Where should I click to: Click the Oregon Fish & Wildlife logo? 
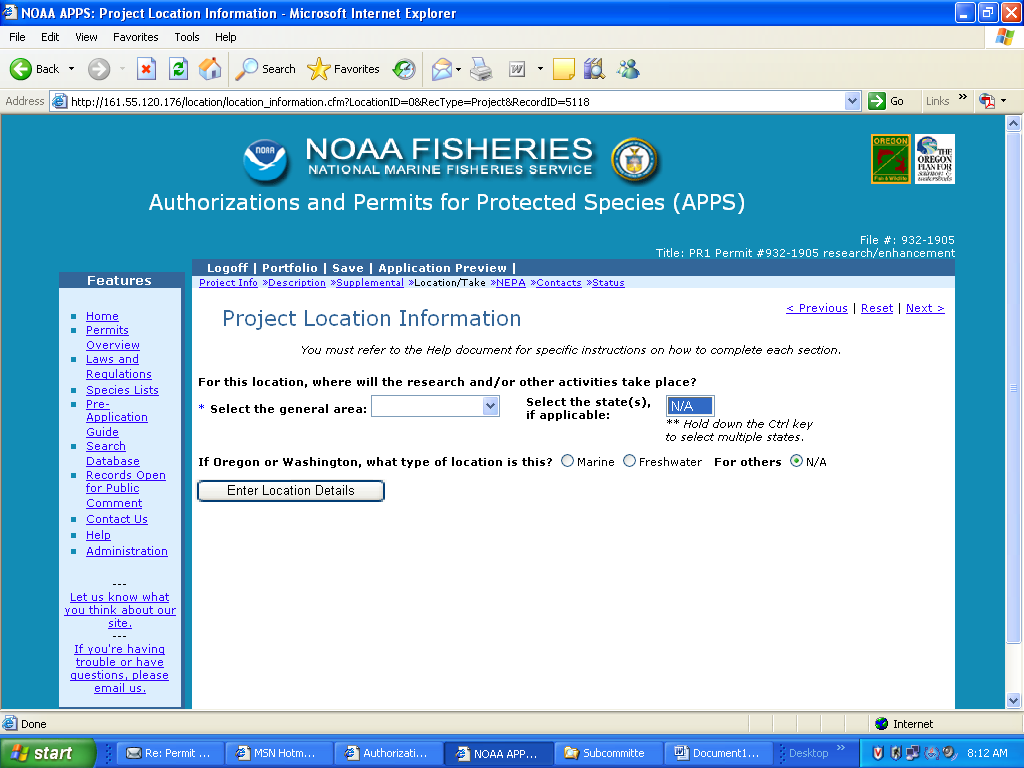(891, 159)
